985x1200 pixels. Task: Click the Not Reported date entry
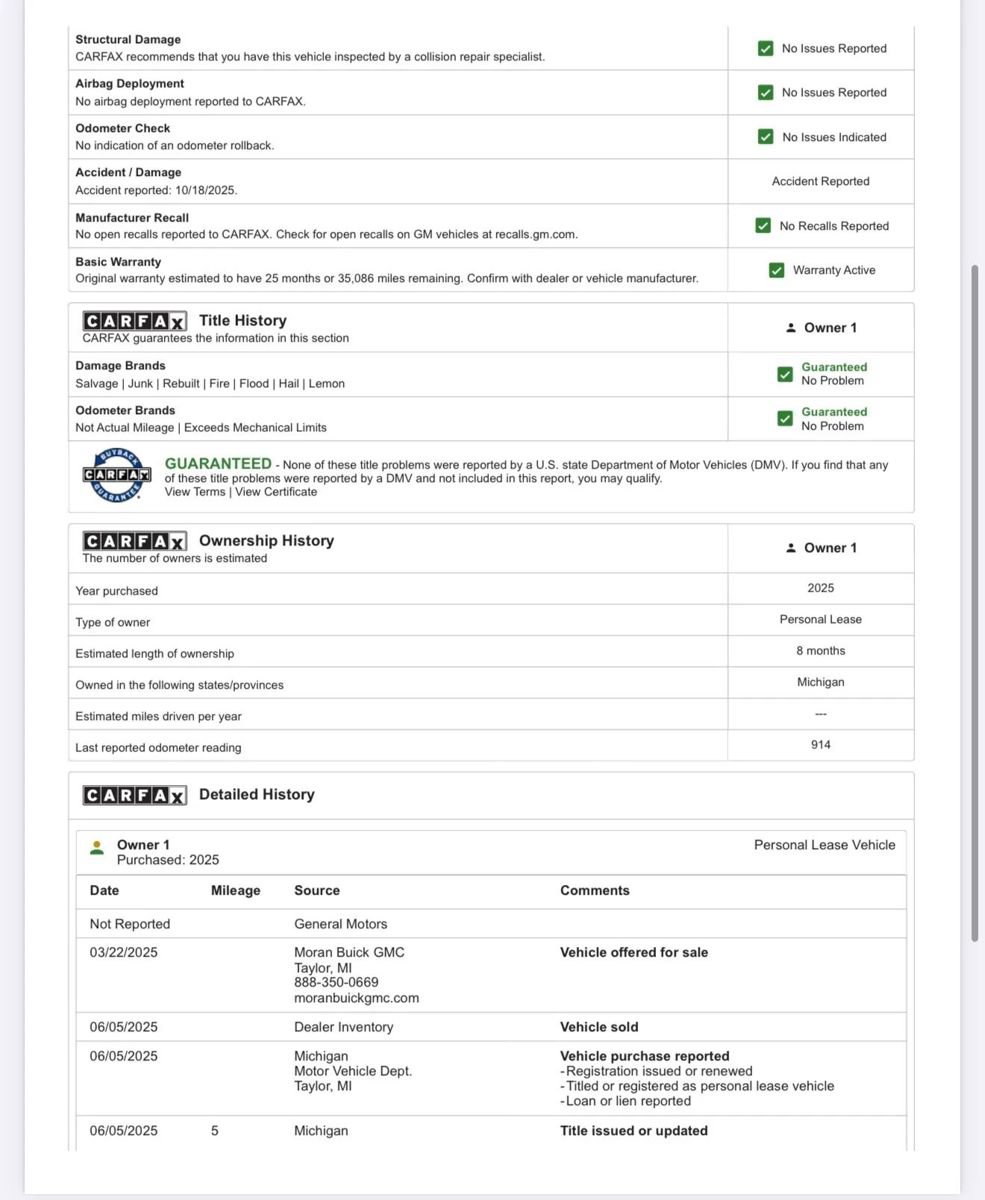click(x=130, y=924)
